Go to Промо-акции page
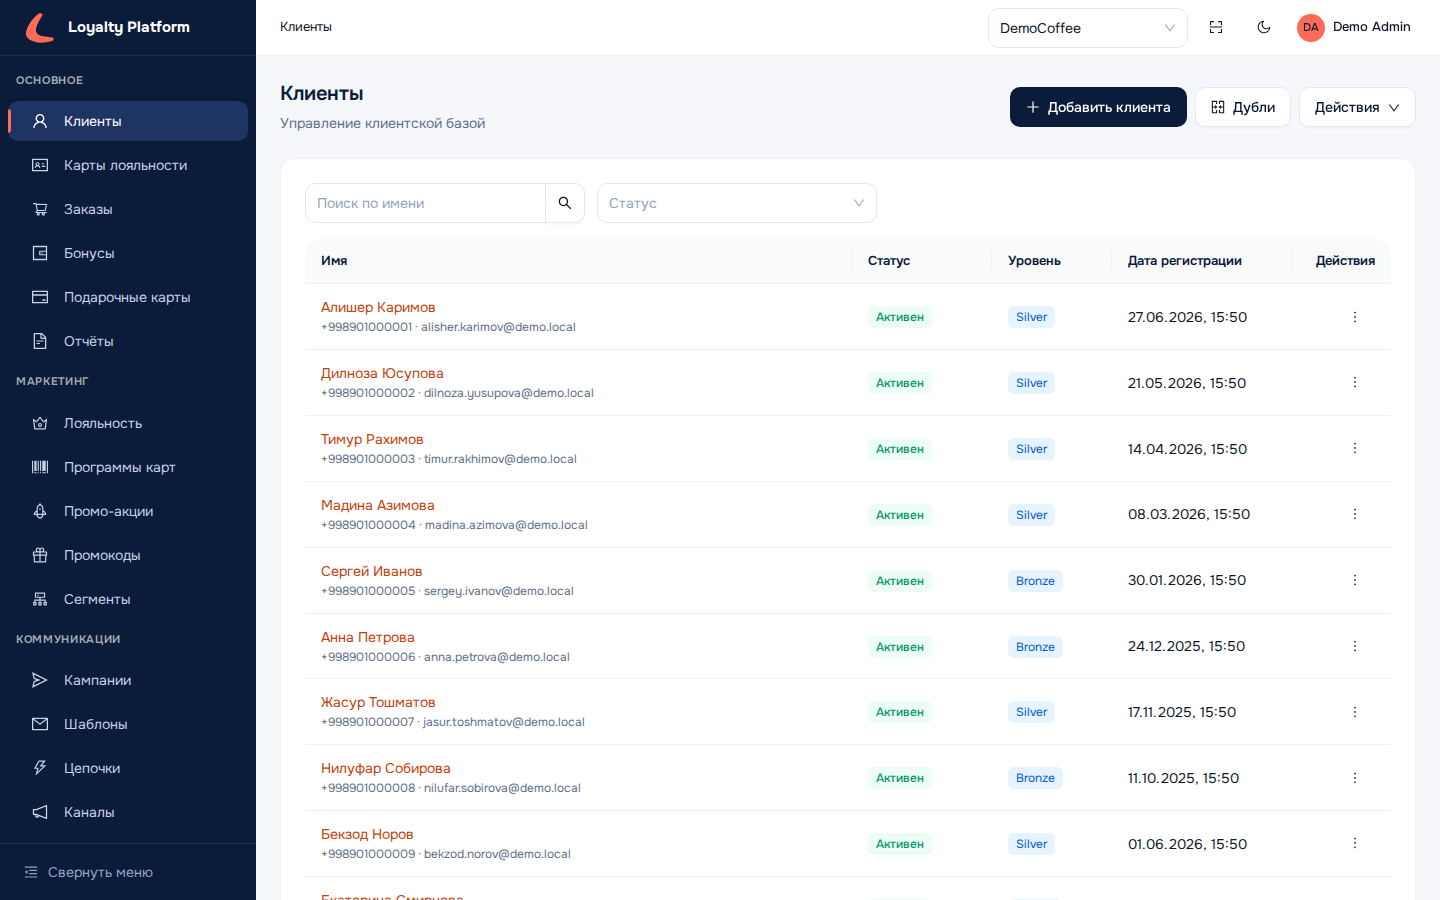 [128, 511]
